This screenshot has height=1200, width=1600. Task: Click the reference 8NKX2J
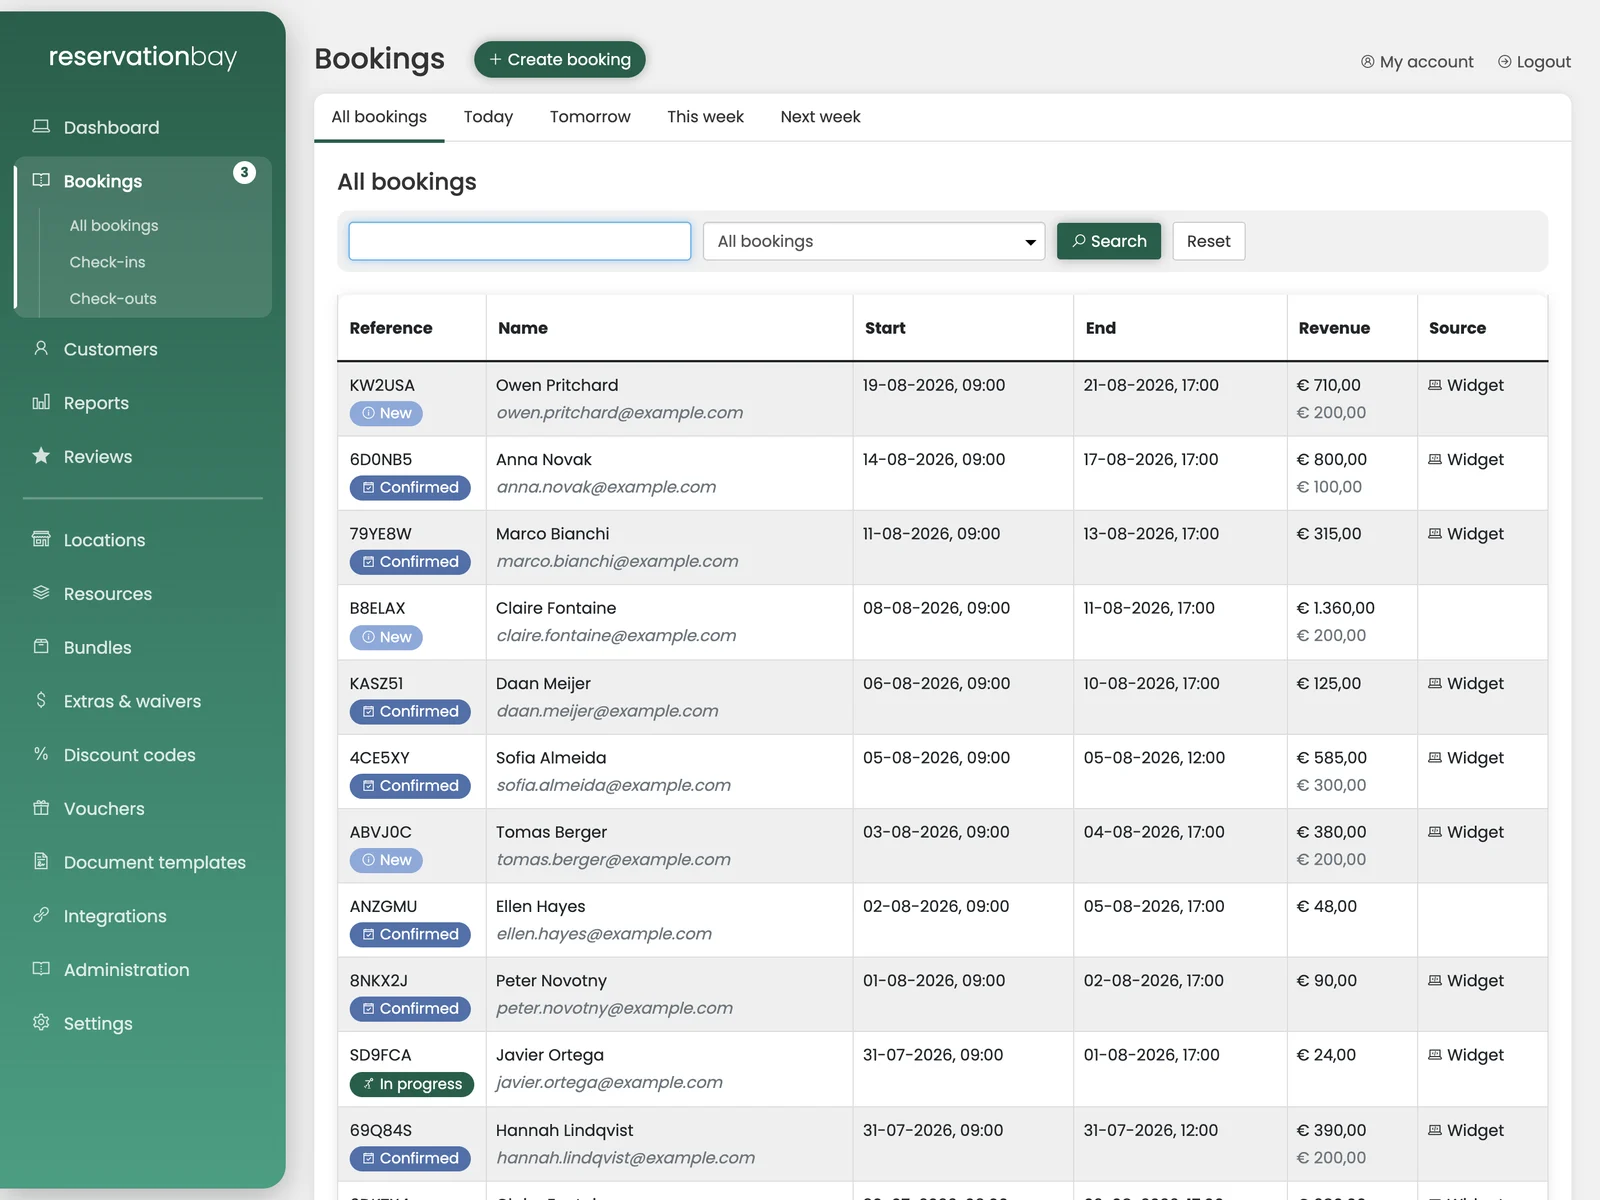[379, 981]
